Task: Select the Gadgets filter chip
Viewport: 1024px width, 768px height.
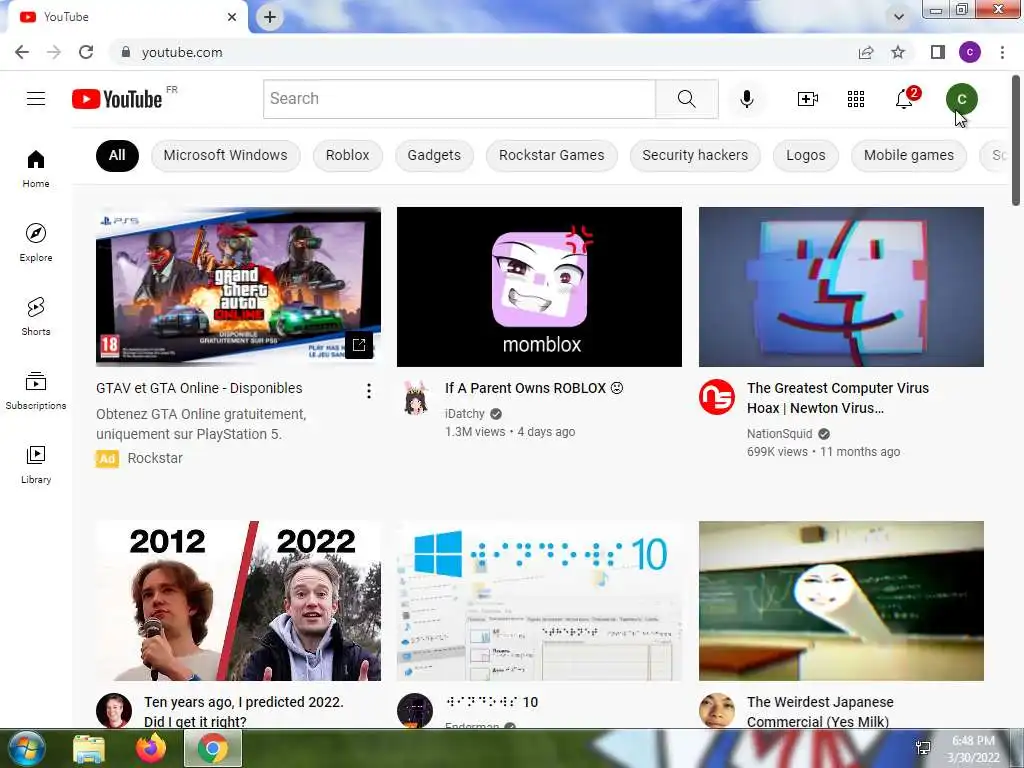Action: coord(434,155)
